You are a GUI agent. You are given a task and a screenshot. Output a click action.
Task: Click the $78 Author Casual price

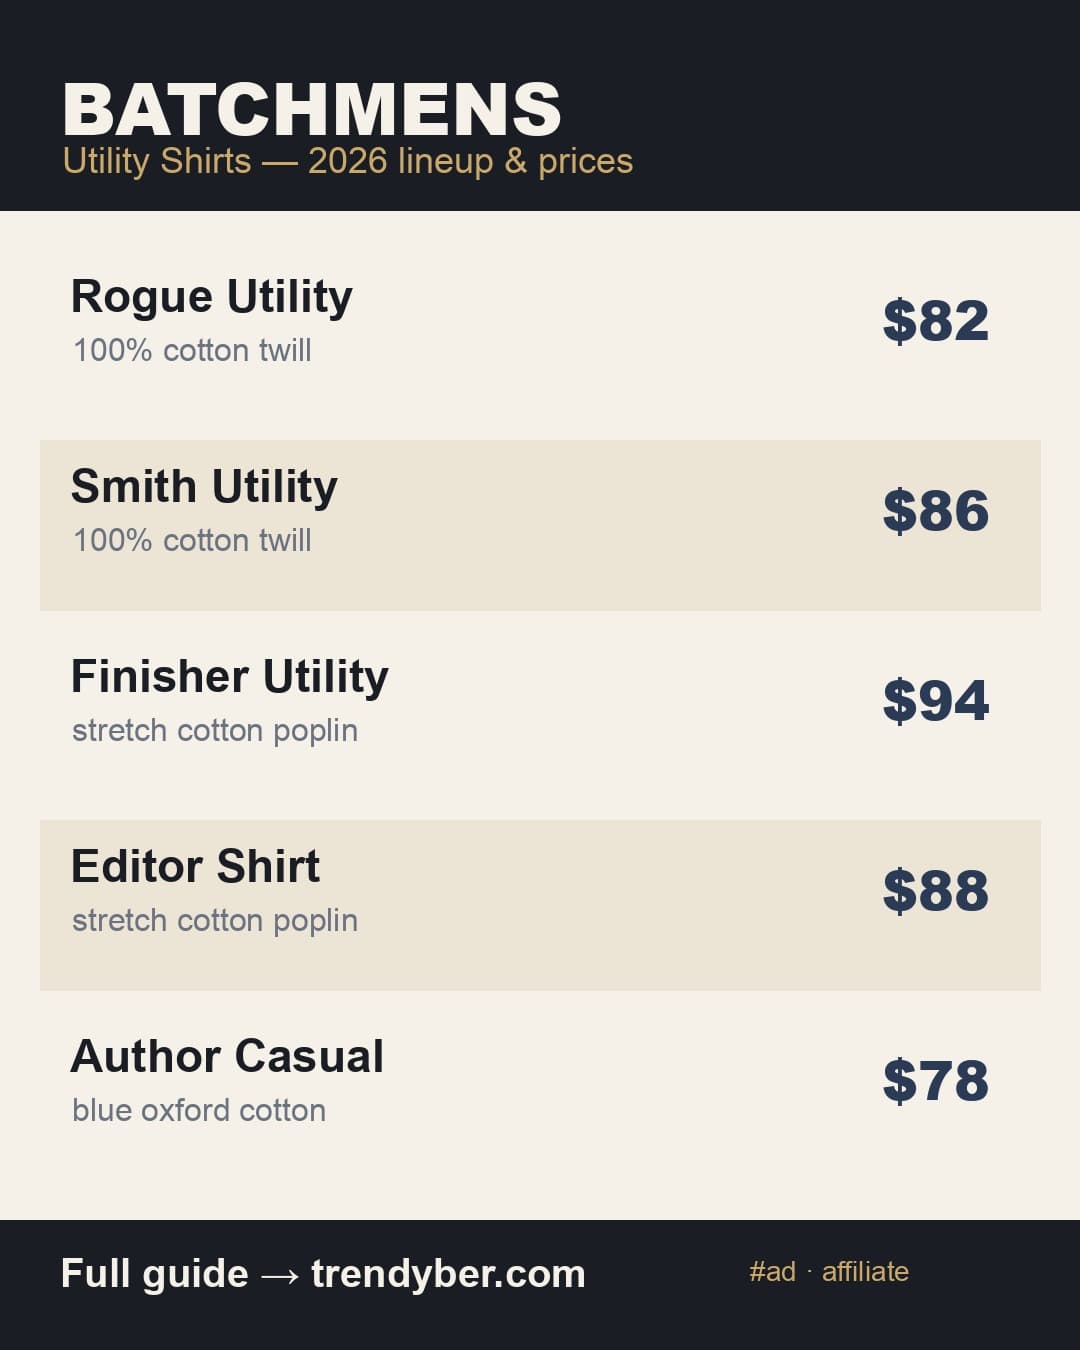click(x=936, y=1080)
